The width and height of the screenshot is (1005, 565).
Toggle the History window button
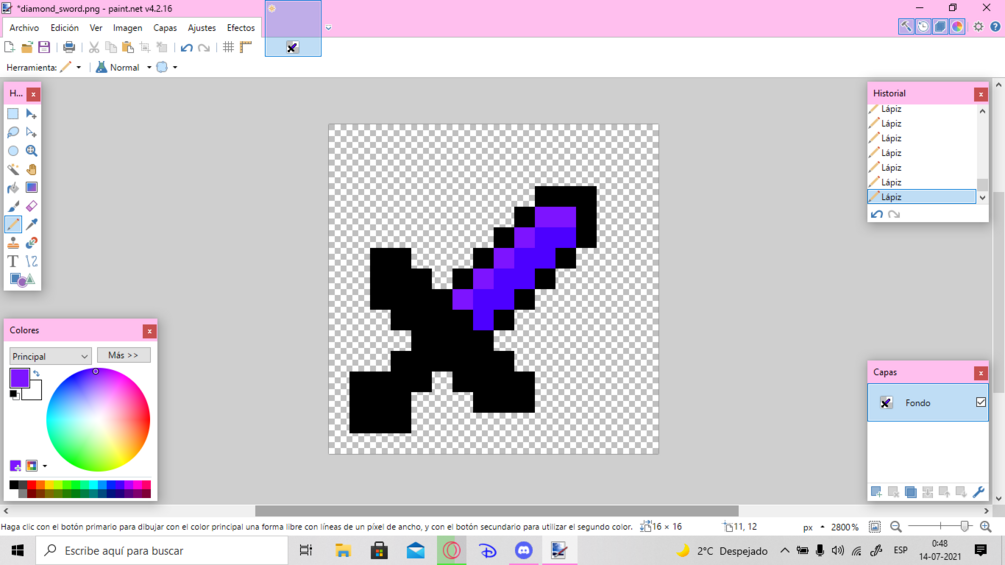pos(923,26)
